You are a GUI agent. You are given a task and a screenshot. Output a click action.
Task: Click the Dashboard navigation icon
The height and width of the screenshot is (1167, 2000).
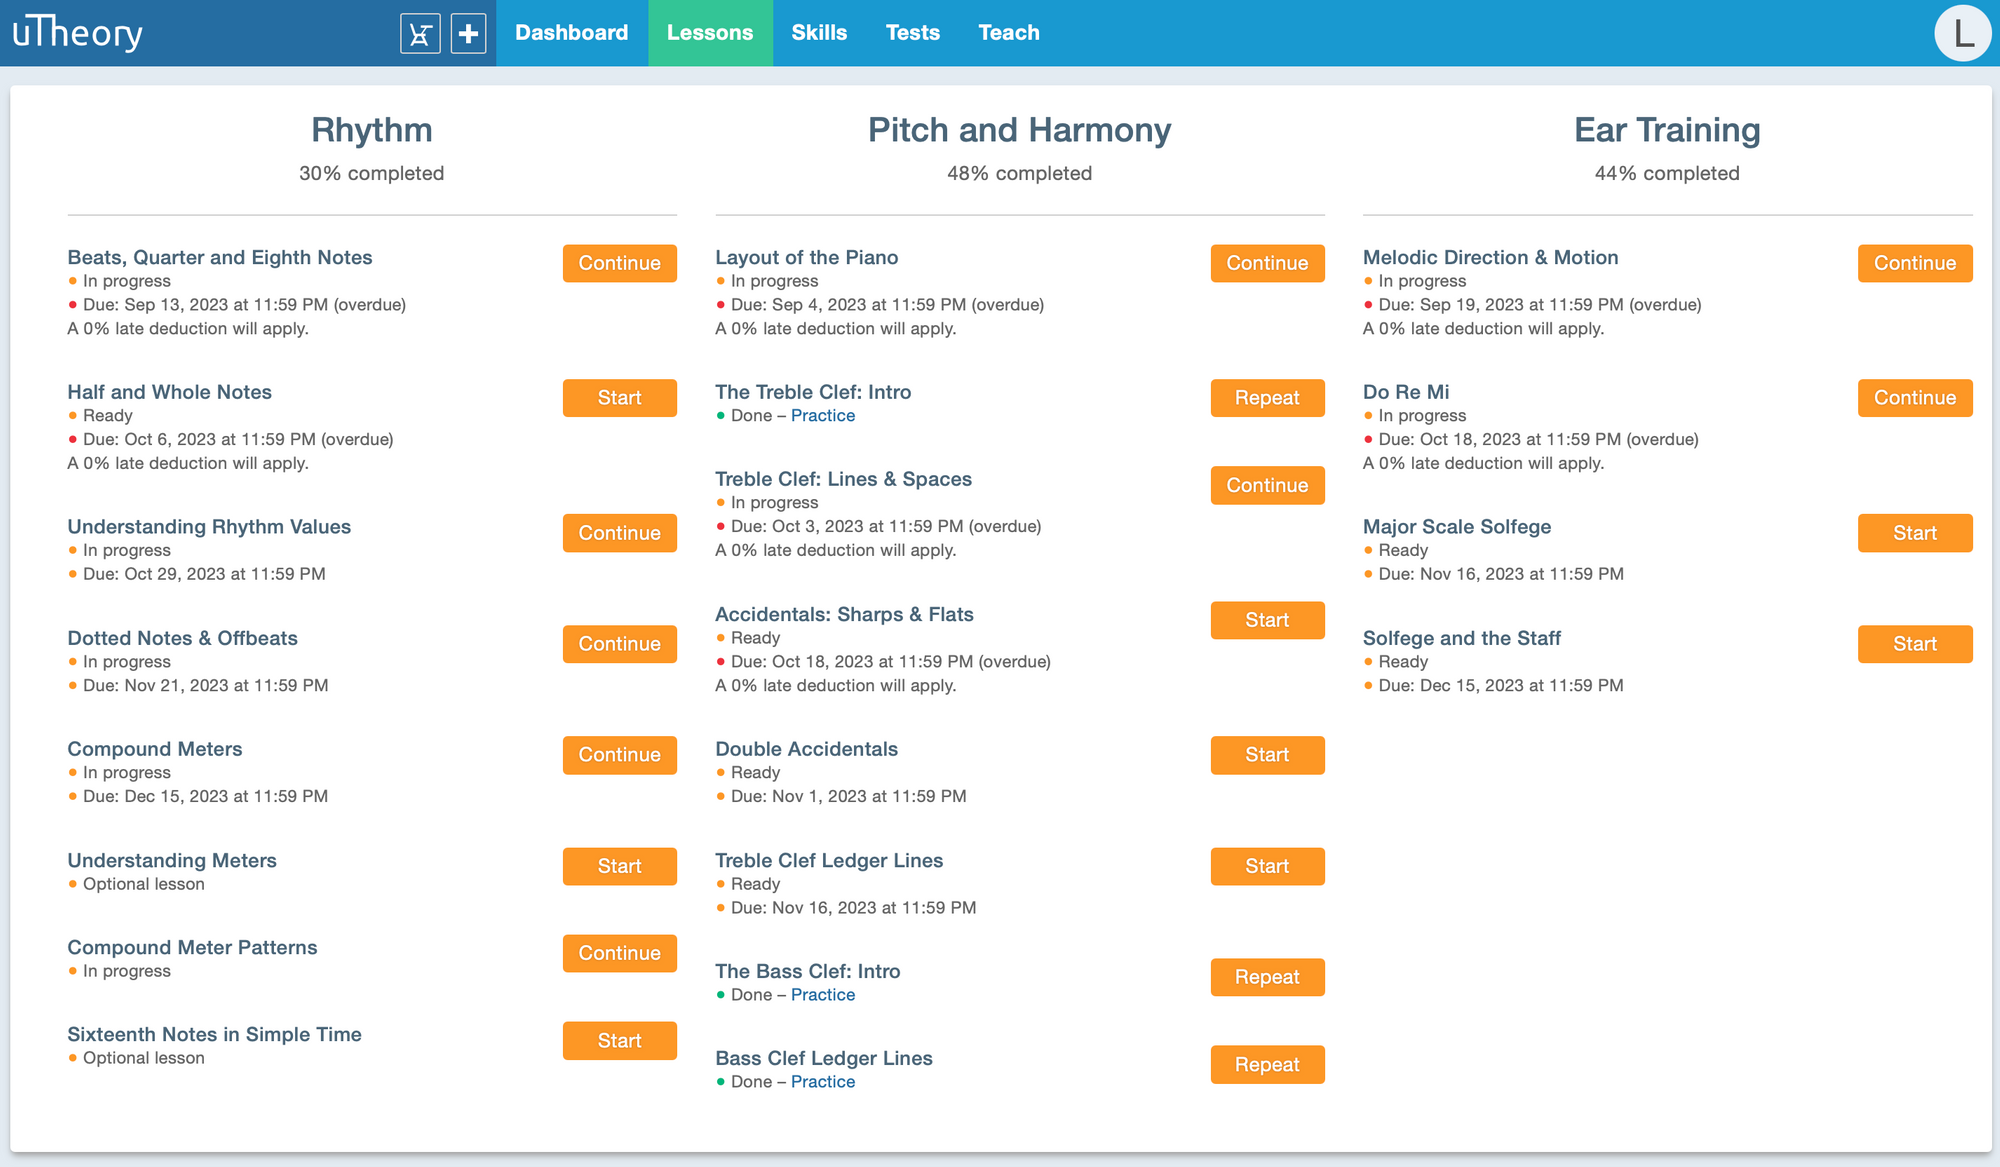coord(571,32)
